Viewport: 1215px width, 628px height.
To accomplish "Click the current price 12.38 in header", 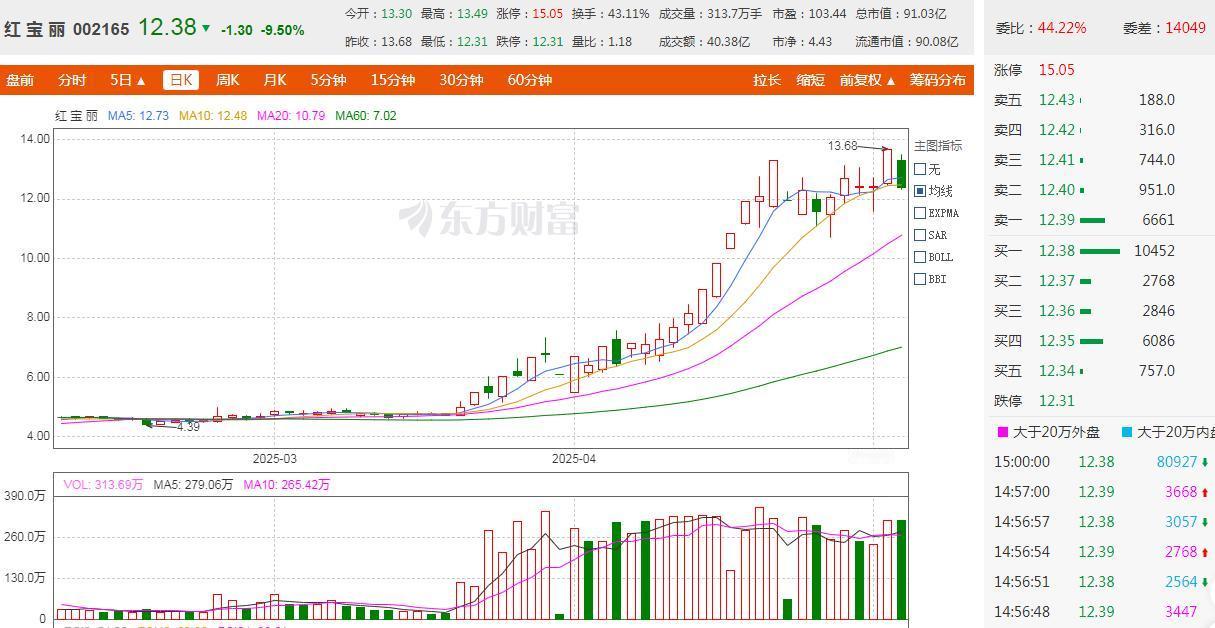I will click(x=167, y=27).
